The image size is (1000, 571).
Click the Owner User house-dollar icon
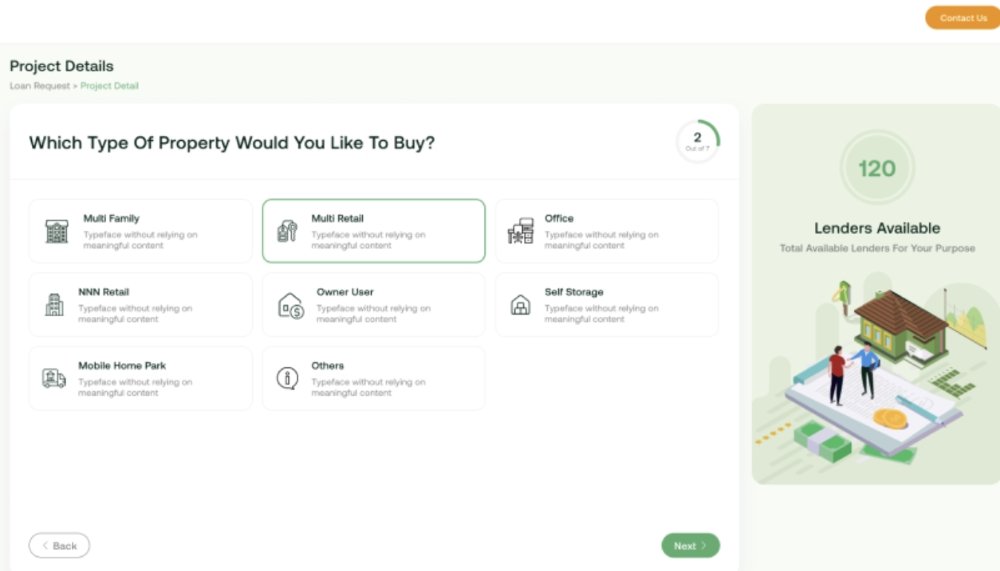(x=291, y=306)
